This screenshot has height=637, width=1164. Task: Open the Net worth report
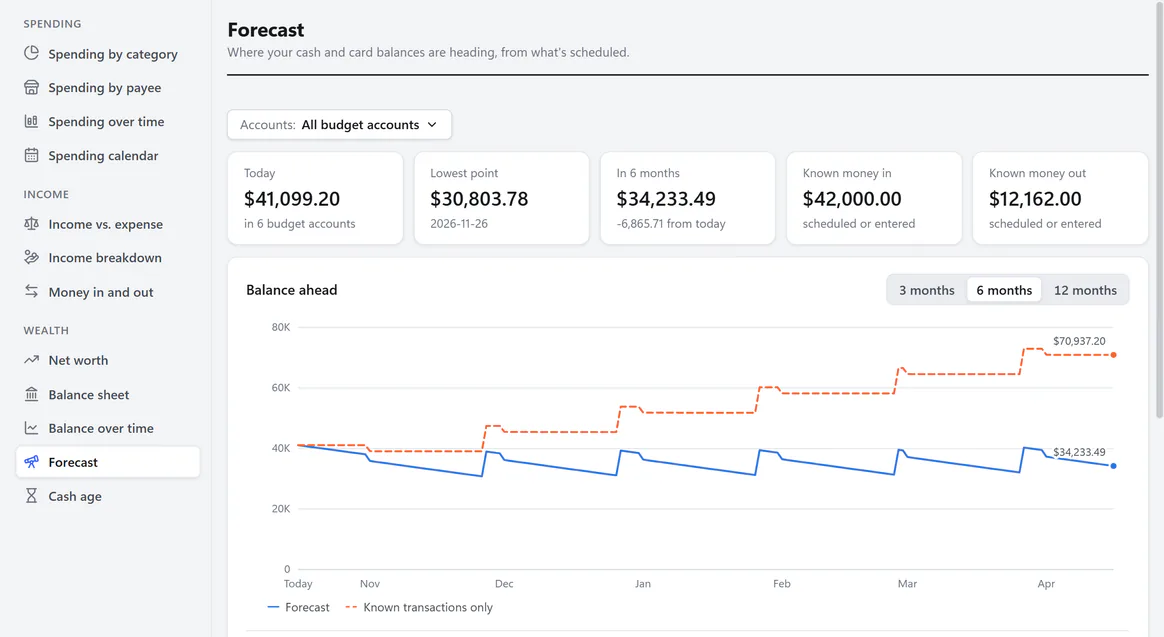tap(108, 360)
